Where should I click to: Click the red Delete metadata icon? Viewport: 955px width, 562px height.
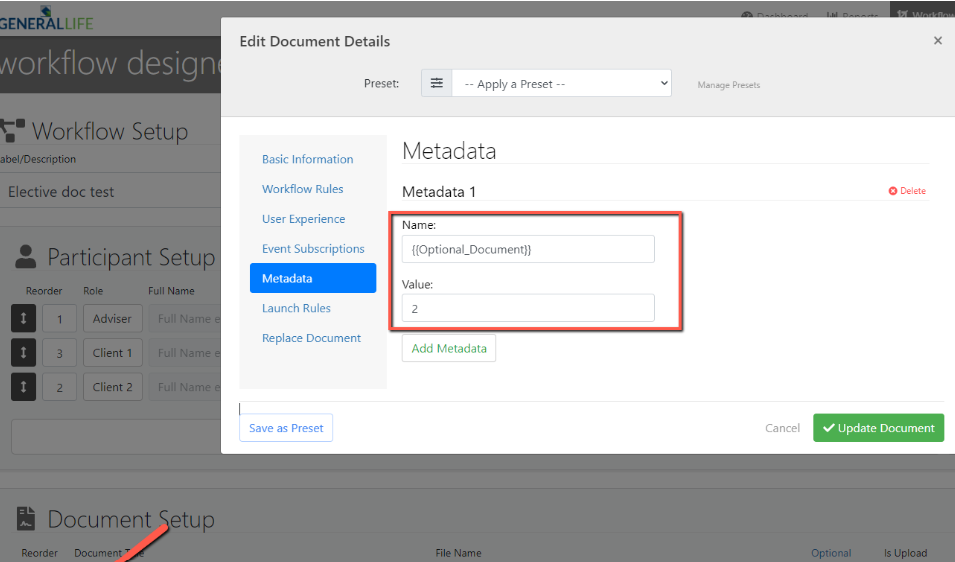click(x=893, y=191)
